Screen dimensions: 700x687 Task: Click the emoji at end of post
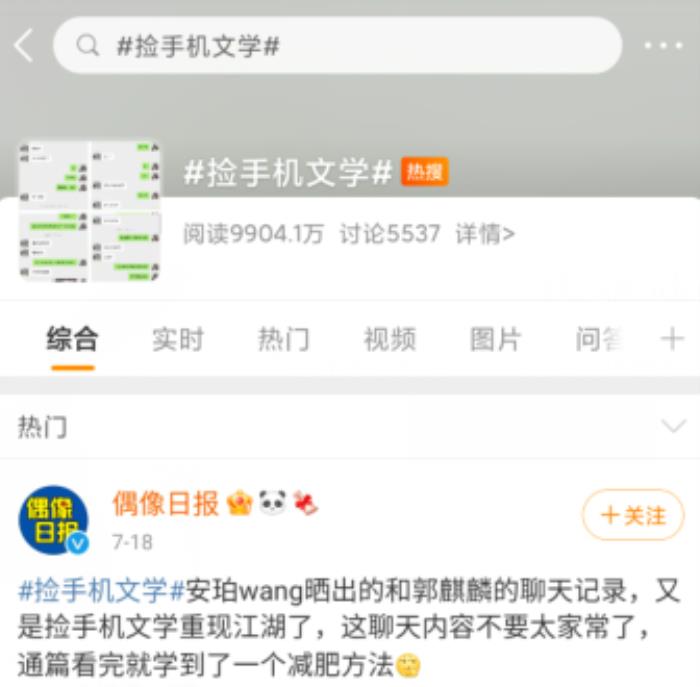coord(408,665)
